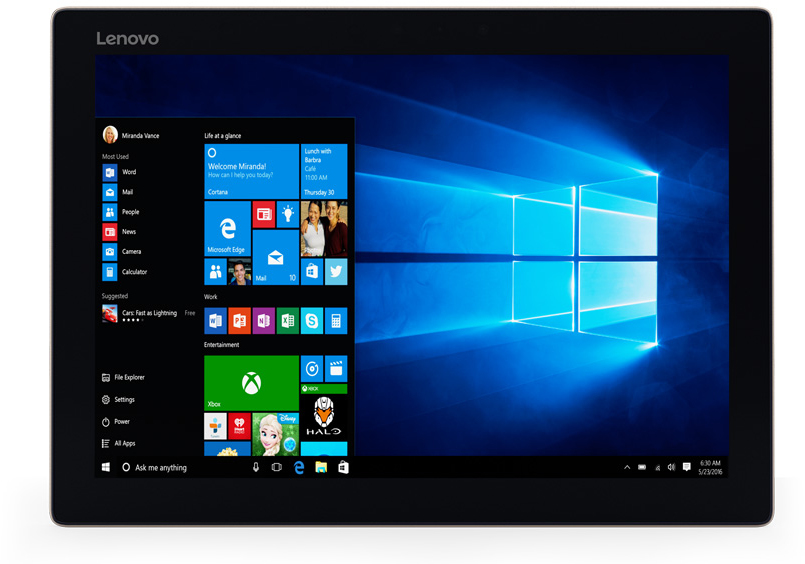Check the battery status icon

[642, 467]
